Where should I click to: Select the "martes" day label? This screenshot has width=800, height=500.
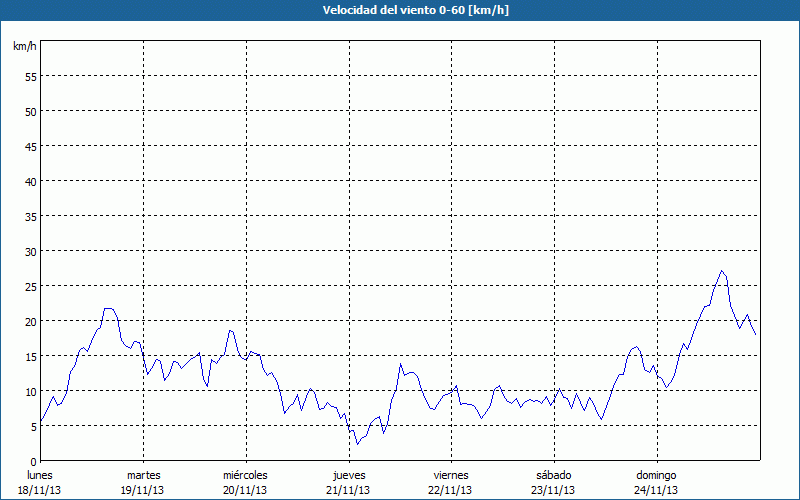coord(143,475)
